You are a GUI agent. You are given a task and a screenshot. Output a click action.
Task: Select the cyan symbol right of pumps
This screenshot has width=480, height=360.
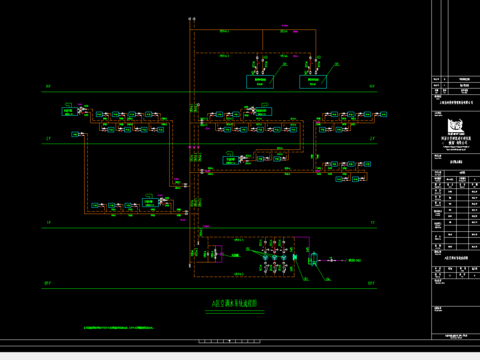coord(295,257)
